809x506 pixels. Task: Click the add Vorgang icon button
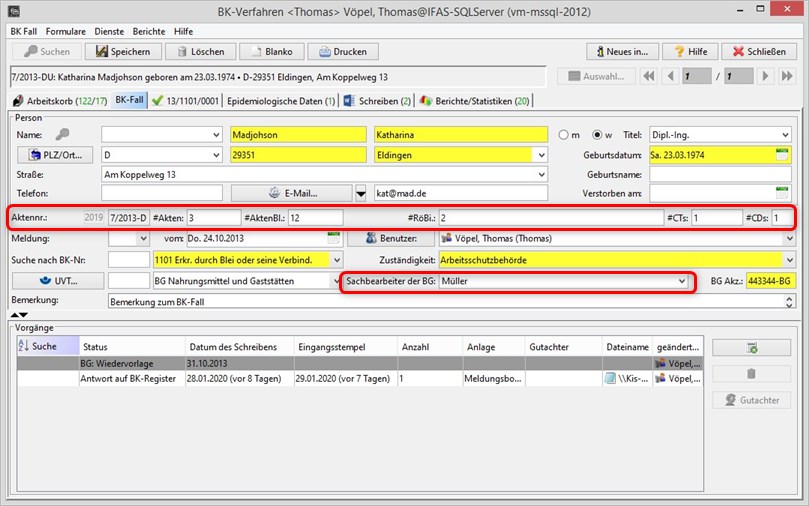click(750, 347)
